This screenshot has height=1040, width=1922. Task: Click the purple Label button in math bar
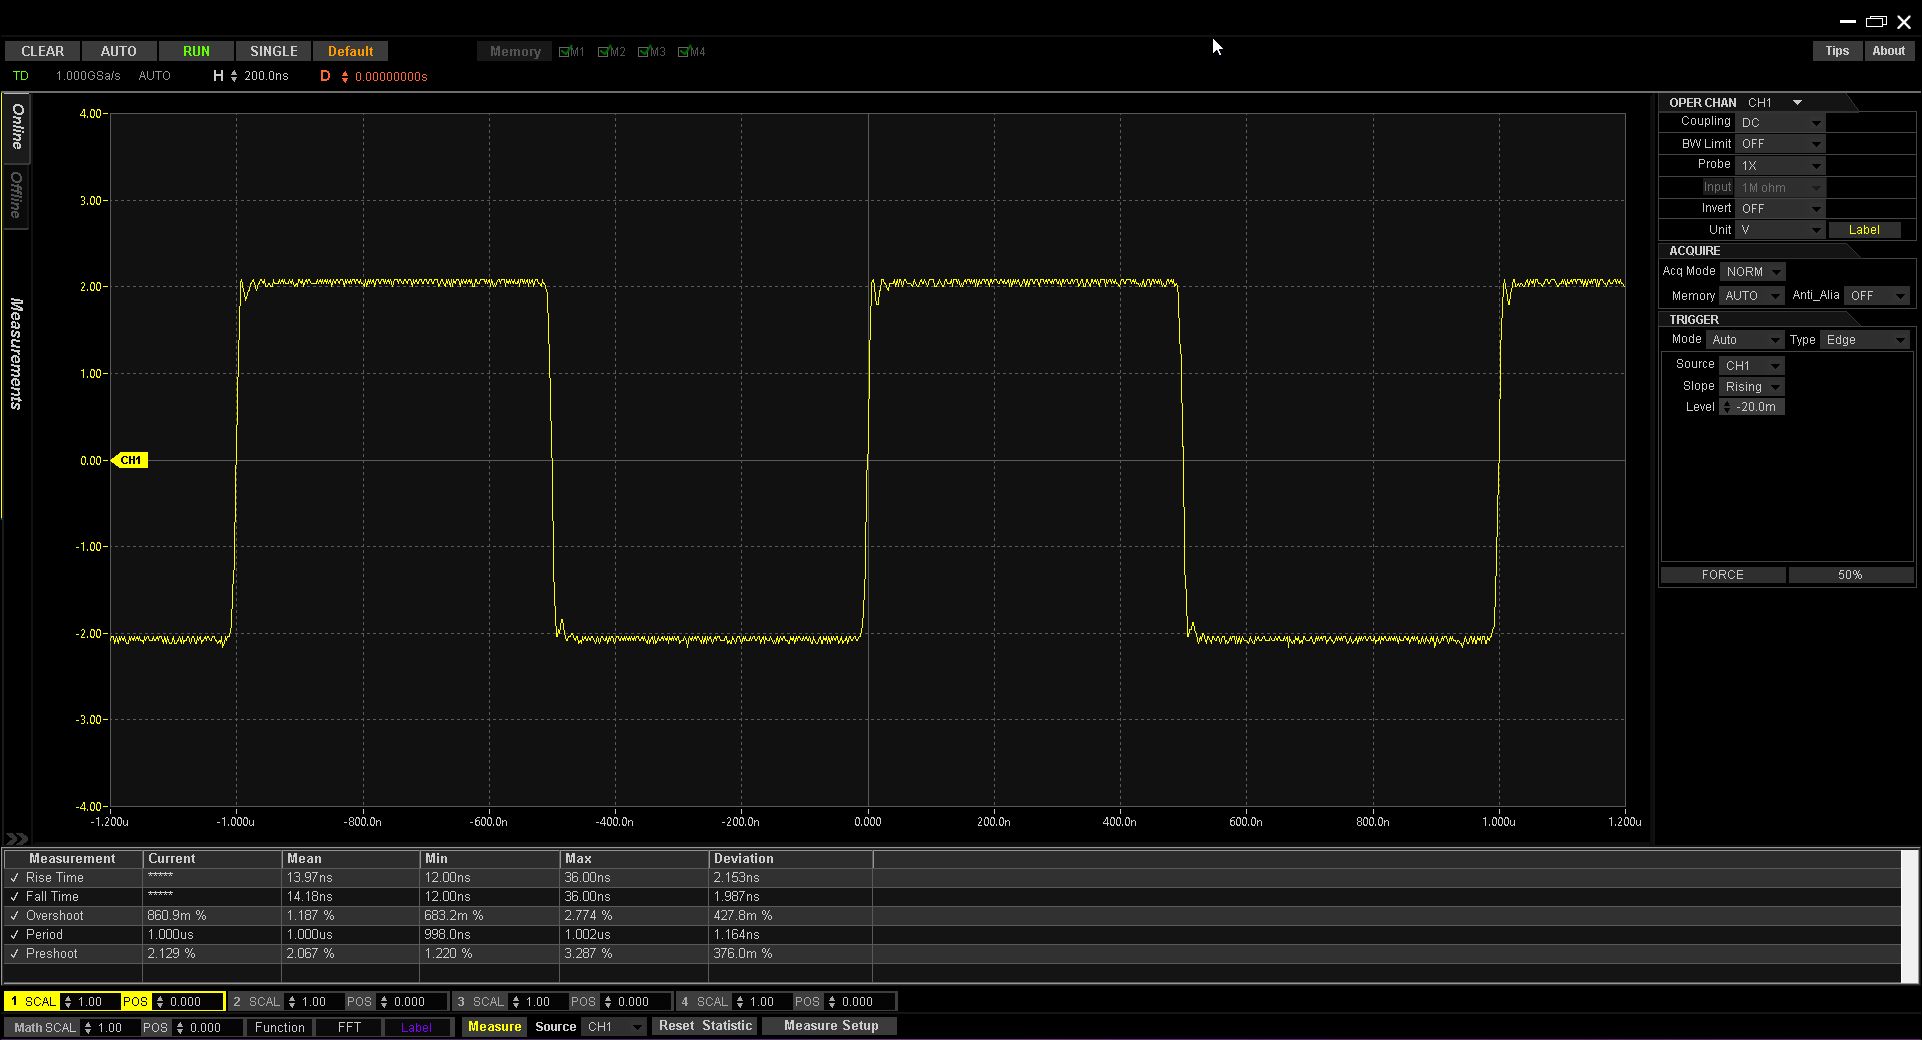[416, 1027]
